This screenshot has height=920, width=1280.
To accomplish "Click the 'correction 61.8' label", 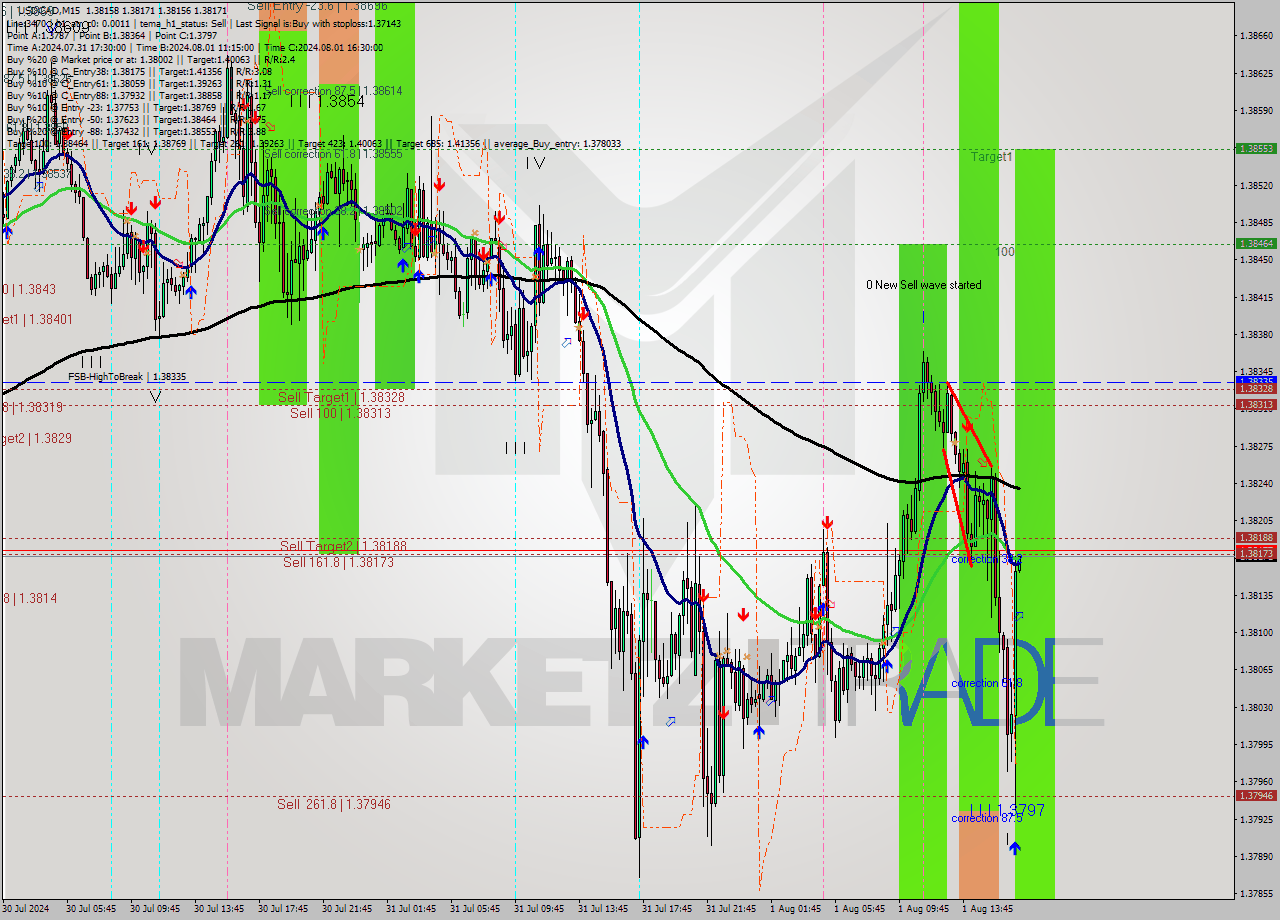I will 986,683.
